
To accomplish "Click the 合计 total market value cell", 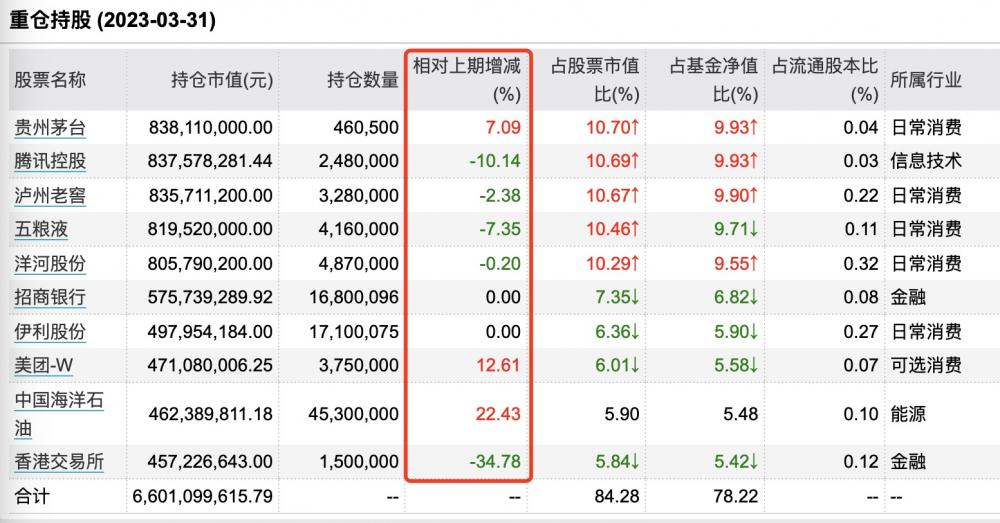I will [x=203, y=496].
